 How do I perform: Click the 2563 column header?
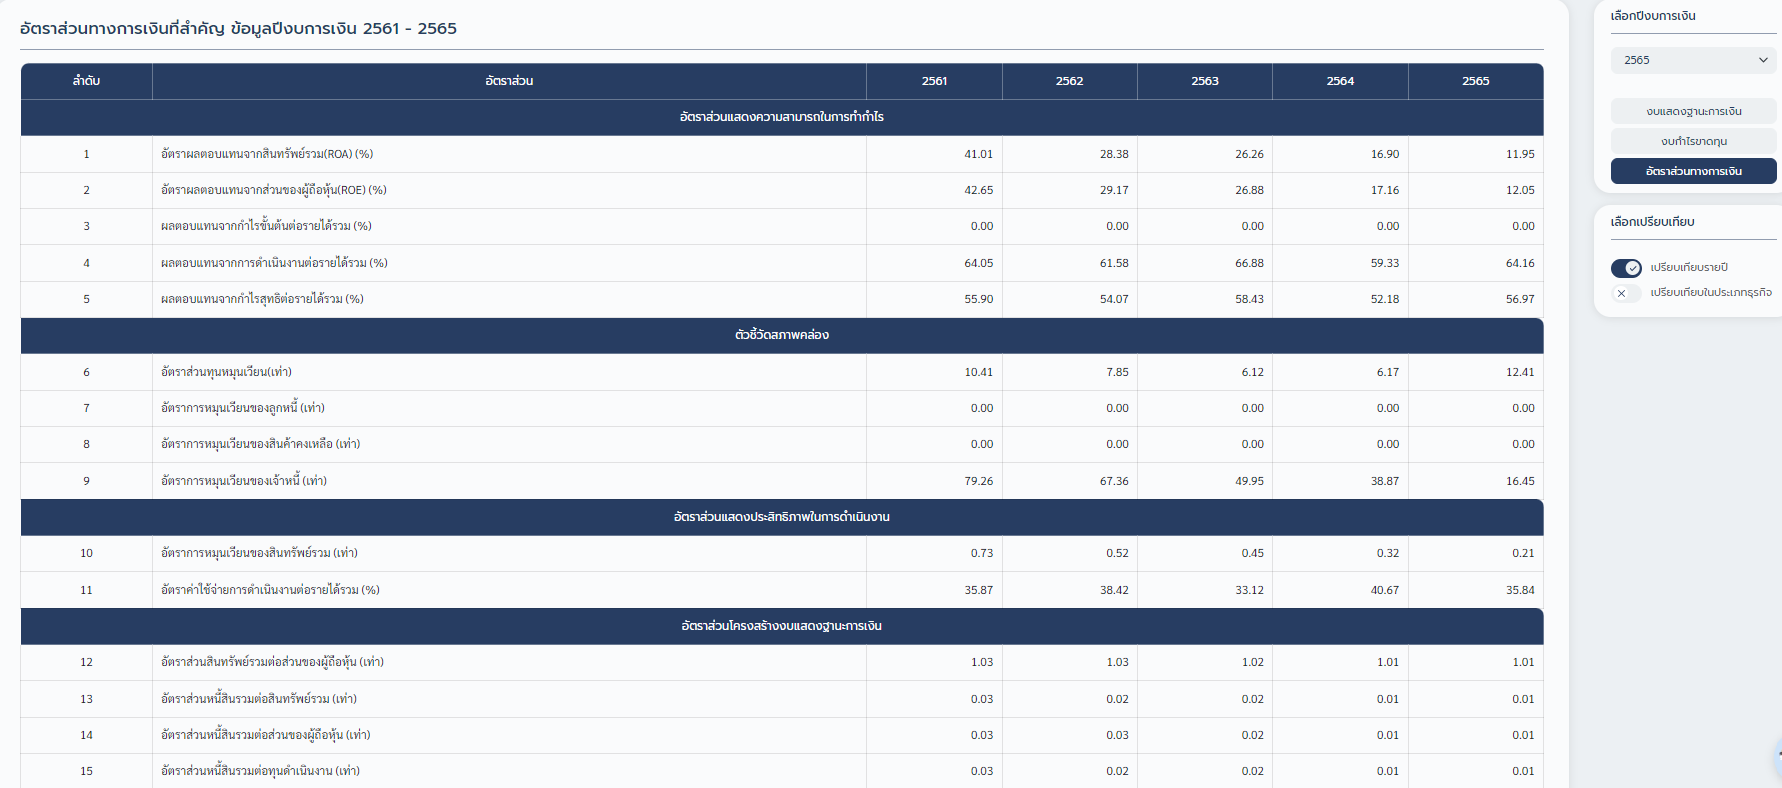(x=1204, y=81)
